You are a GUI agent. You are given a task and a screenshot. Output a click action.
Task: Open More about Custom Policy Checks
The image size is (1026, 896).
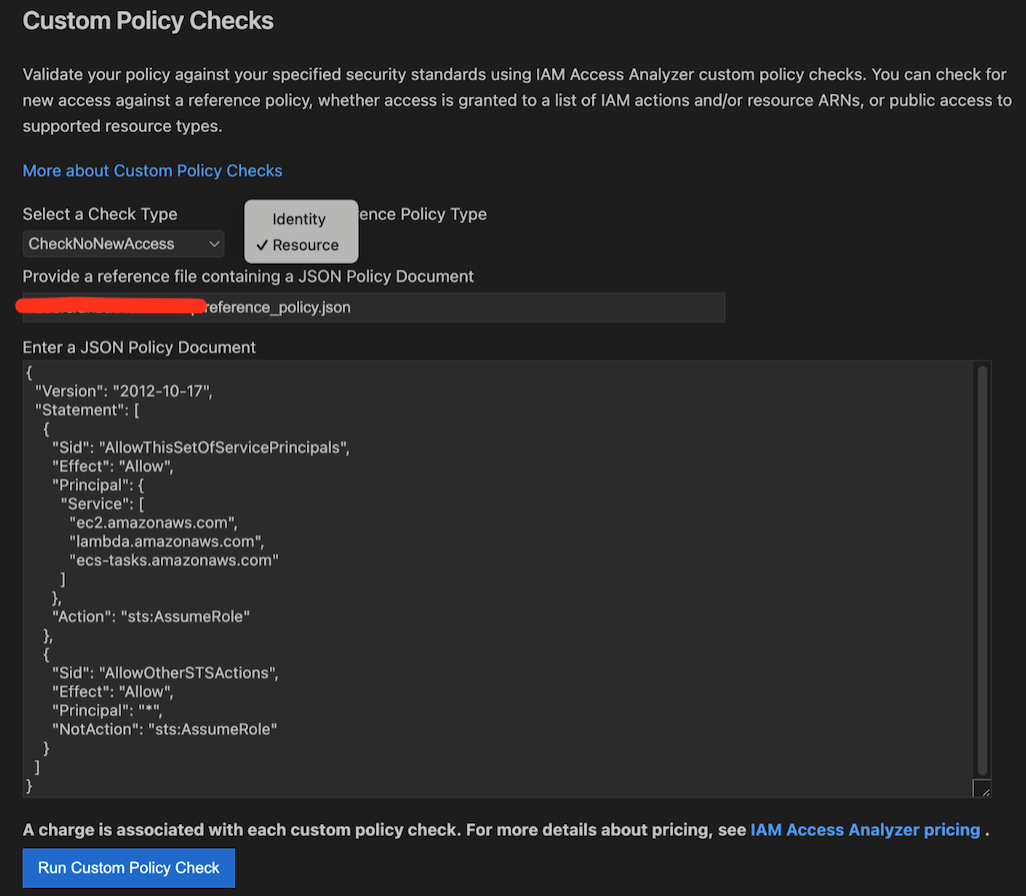[152, 170]
